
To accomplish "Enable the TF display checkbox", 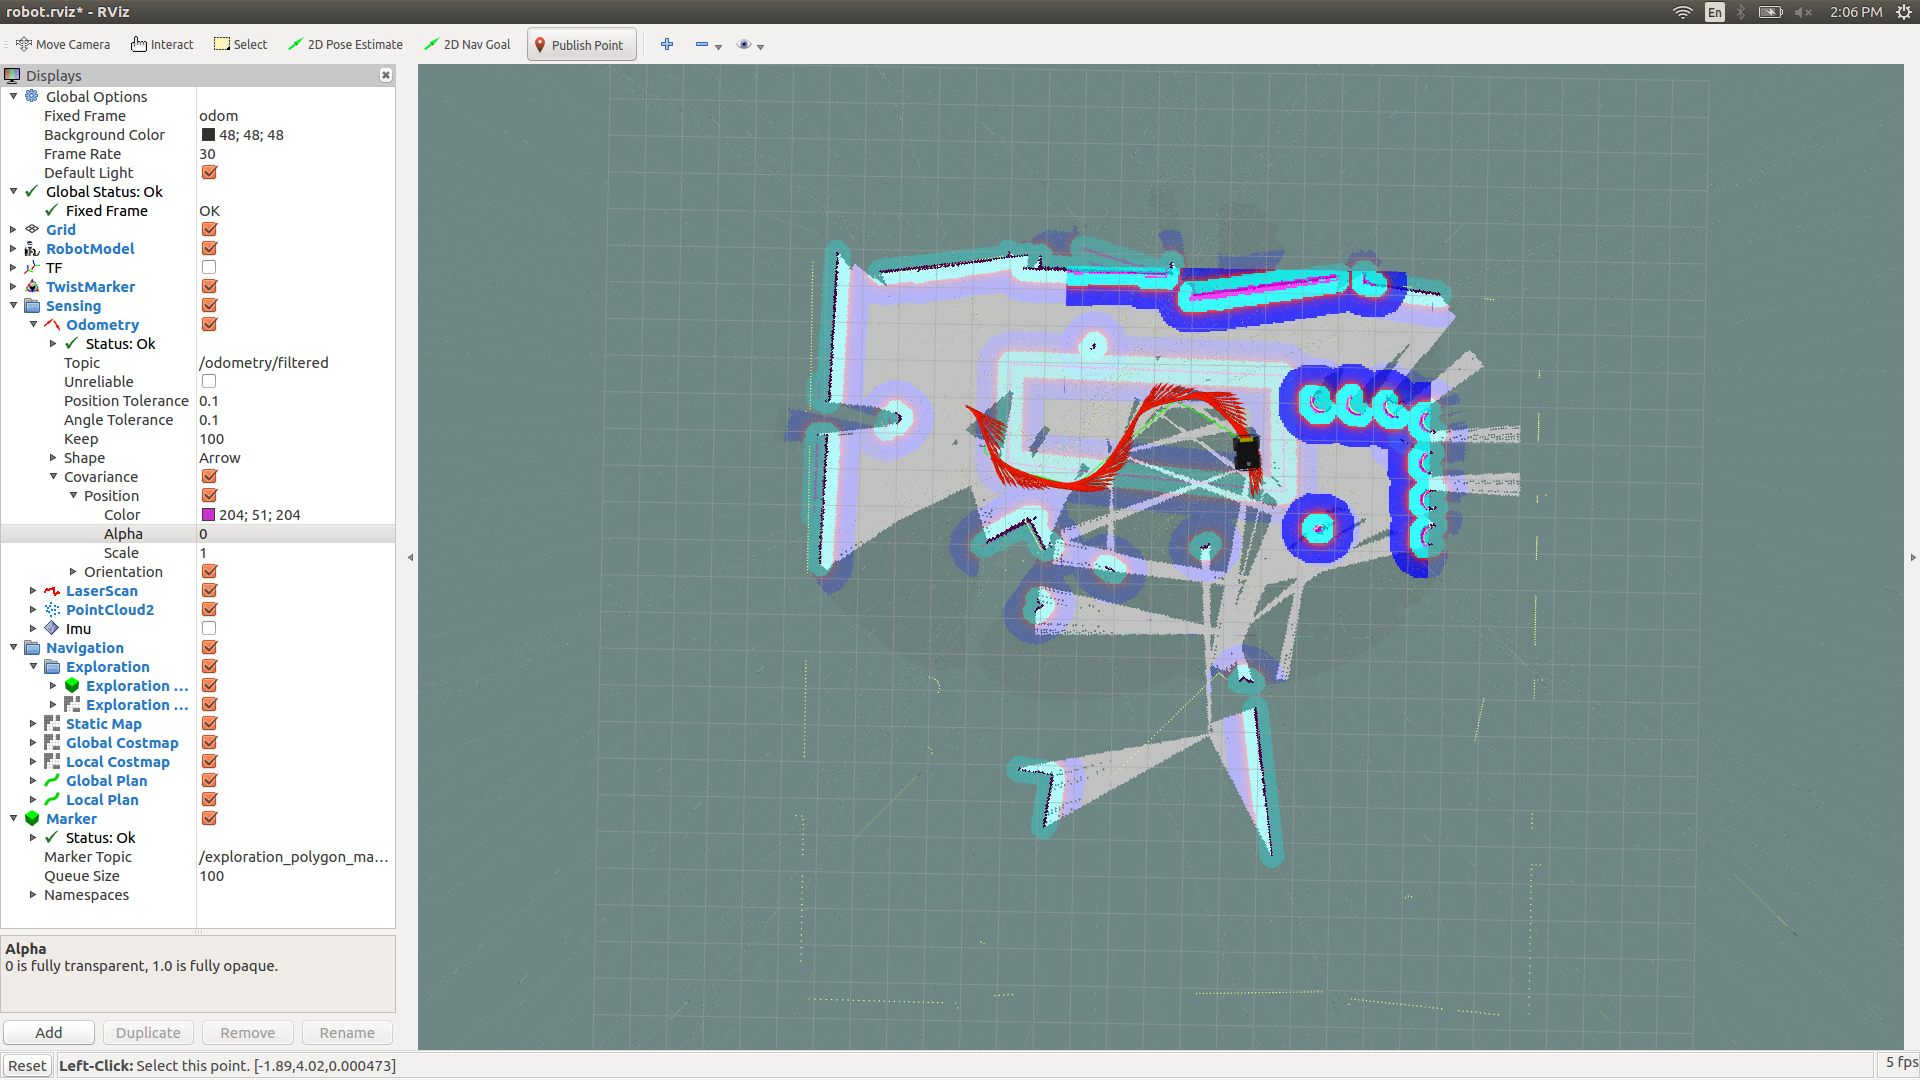I will 209,268.
